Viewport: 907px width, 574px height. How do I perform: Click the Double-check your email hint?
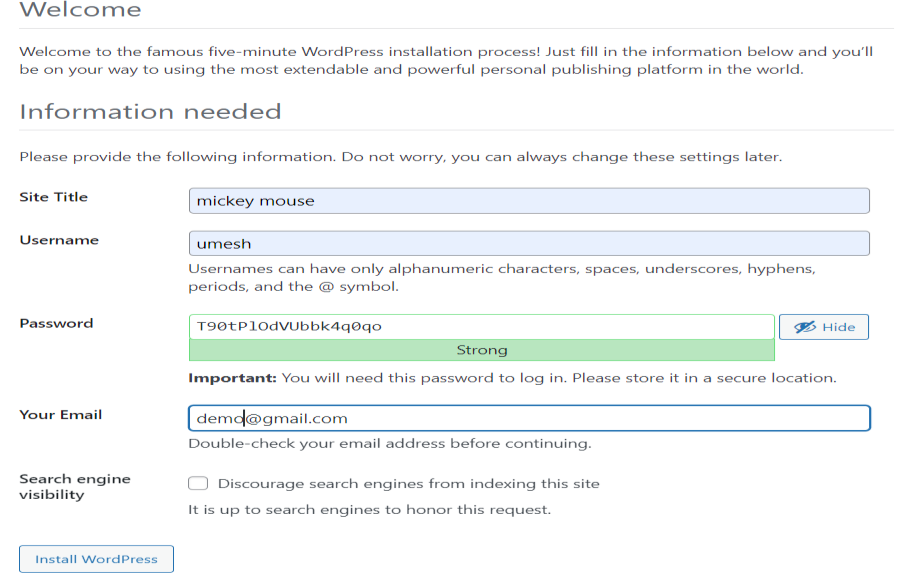tap(390, 444)
